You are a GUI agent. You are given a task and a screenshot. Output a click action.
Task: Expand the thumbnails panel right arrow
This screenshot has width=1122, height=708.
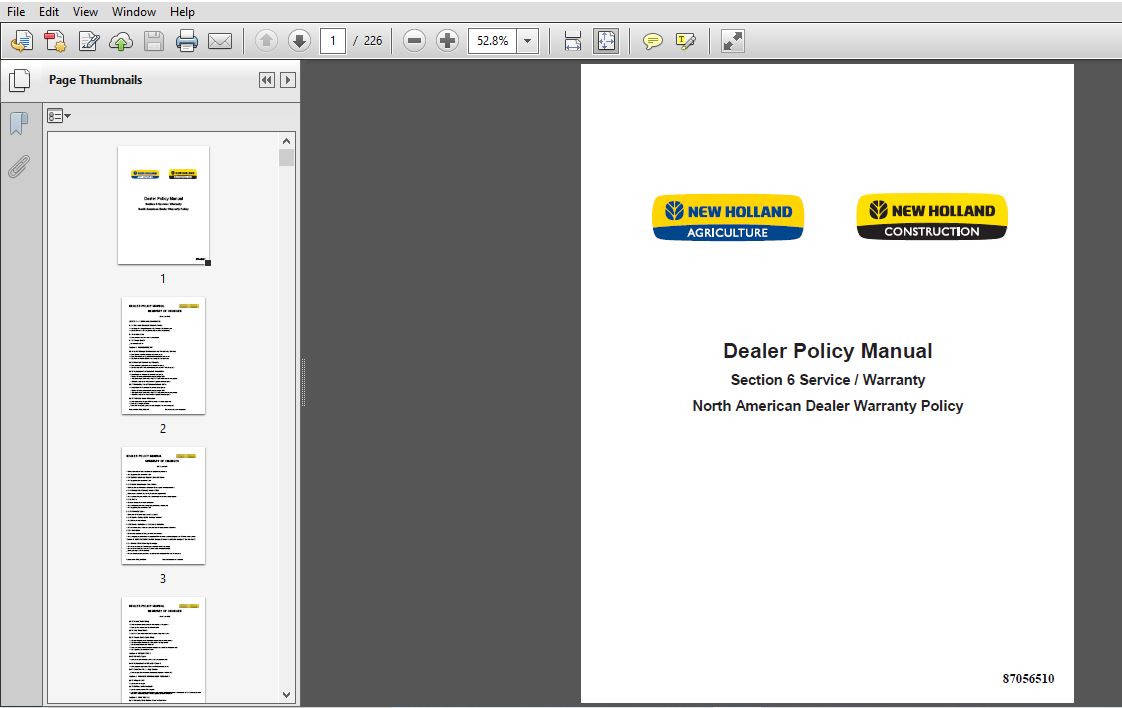(288, 80)
